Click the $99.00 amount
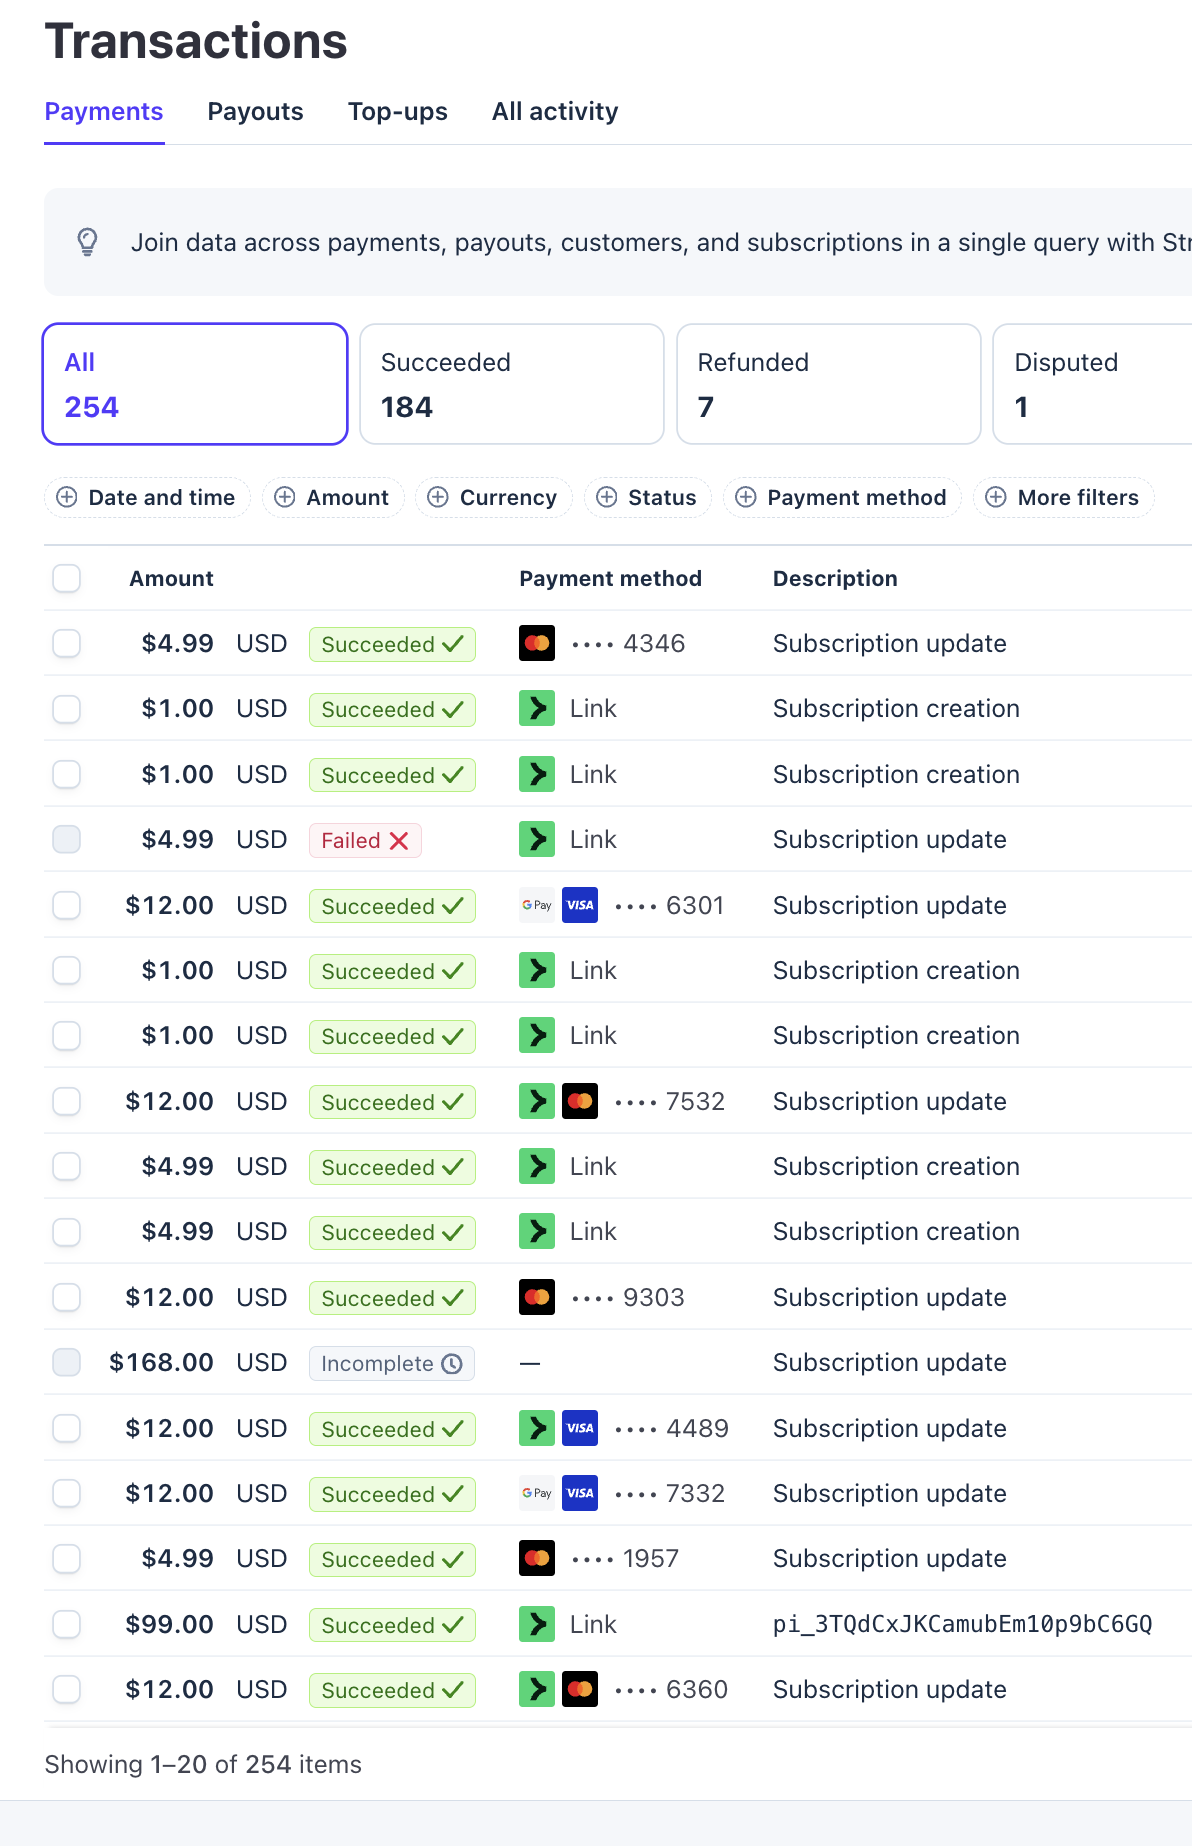 tap(169, 1624)
